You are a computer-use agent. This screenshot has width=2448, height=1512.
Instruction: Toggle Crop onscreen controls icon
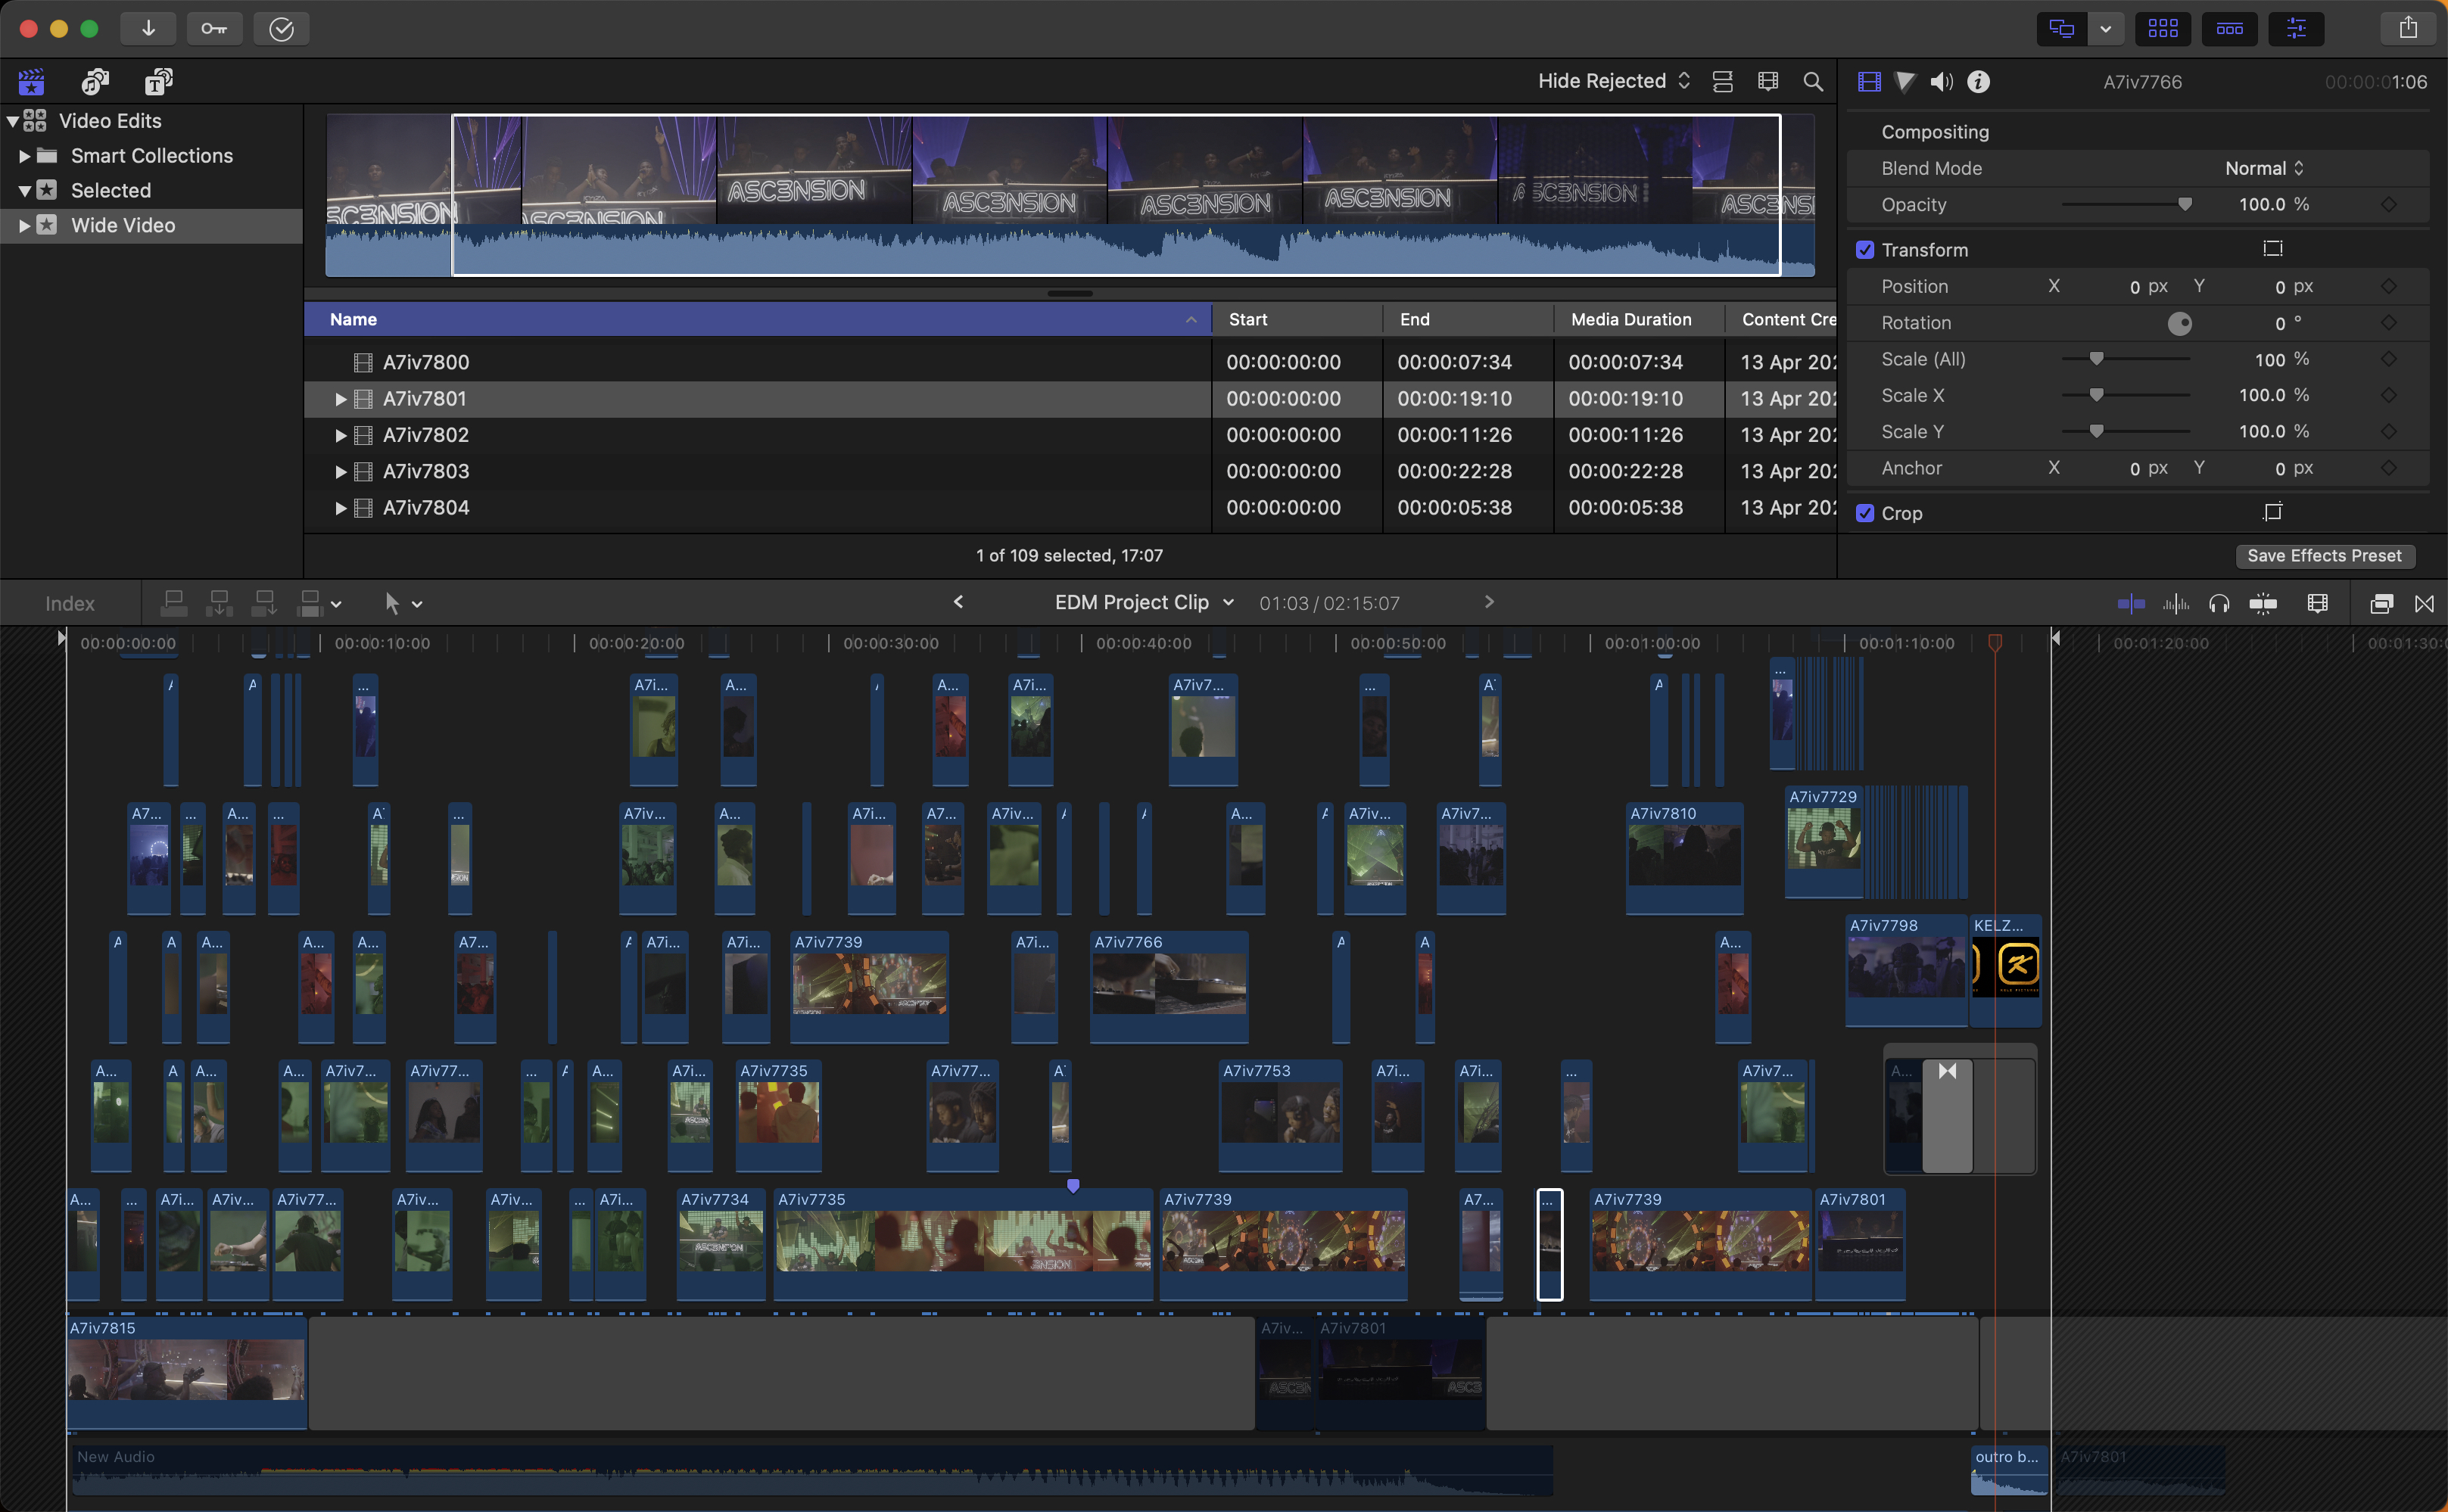[x=2273, y=512]
